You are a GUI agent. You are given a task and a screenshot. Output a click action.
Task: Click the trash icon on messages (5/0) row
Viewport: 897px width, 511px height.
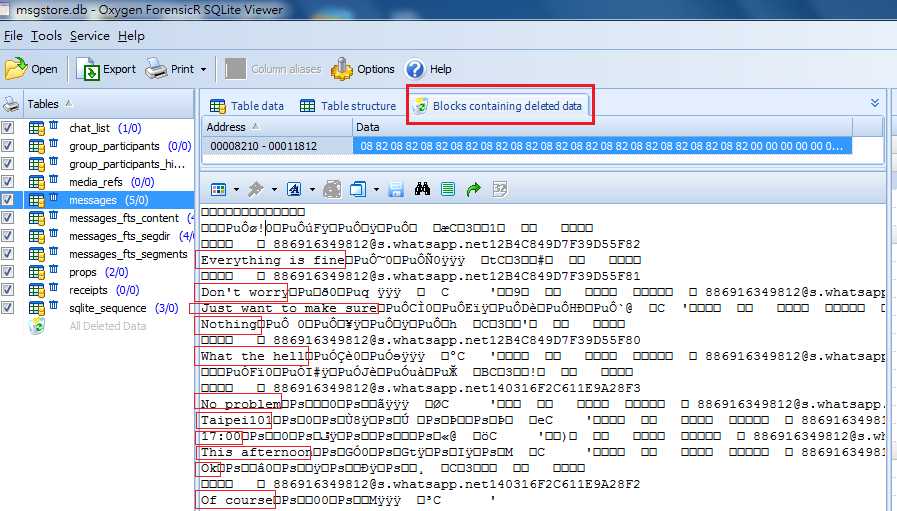point(53,197)
